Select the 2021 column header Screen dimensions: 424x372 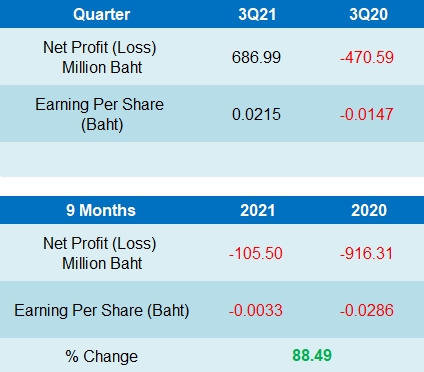258,210
